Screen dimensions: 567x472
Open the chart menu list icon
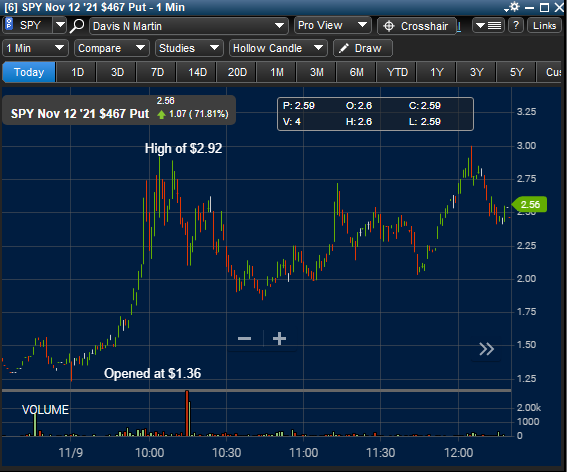click(488, 26)
